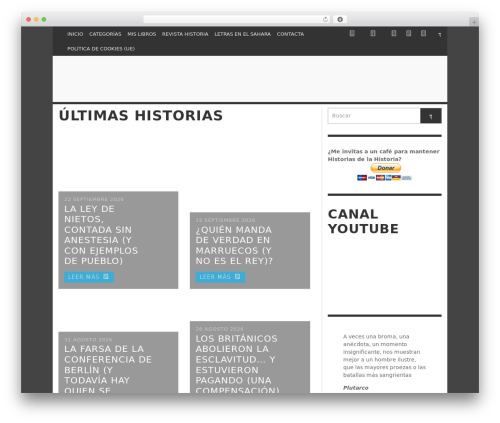Click LEER MÁS on ¿Quién manda en Marruecos
Screen dimensions: 500x423
[220, 277]
